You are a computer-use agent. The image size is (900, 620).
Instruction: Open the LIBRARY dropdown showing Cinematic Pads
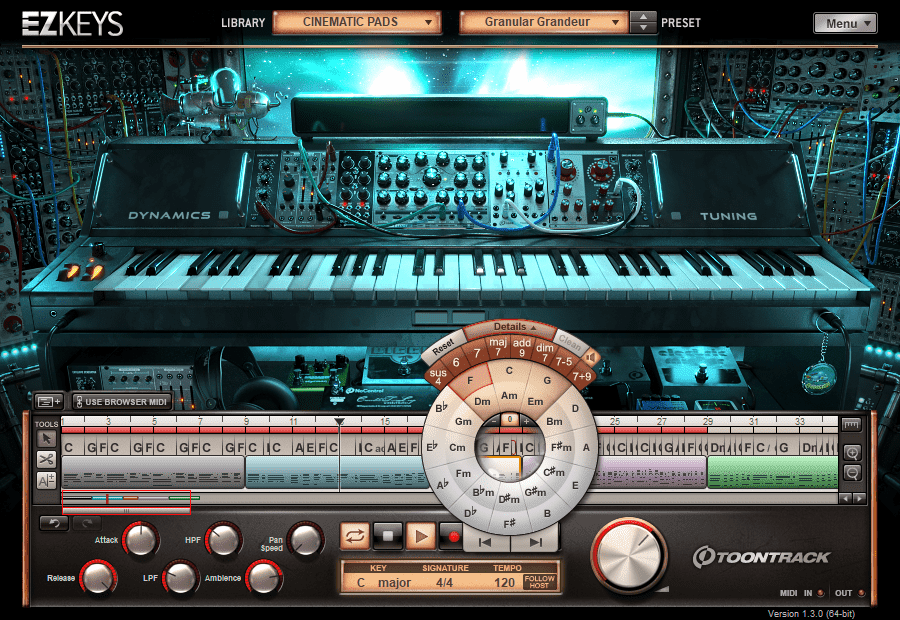tap(357, 22)
